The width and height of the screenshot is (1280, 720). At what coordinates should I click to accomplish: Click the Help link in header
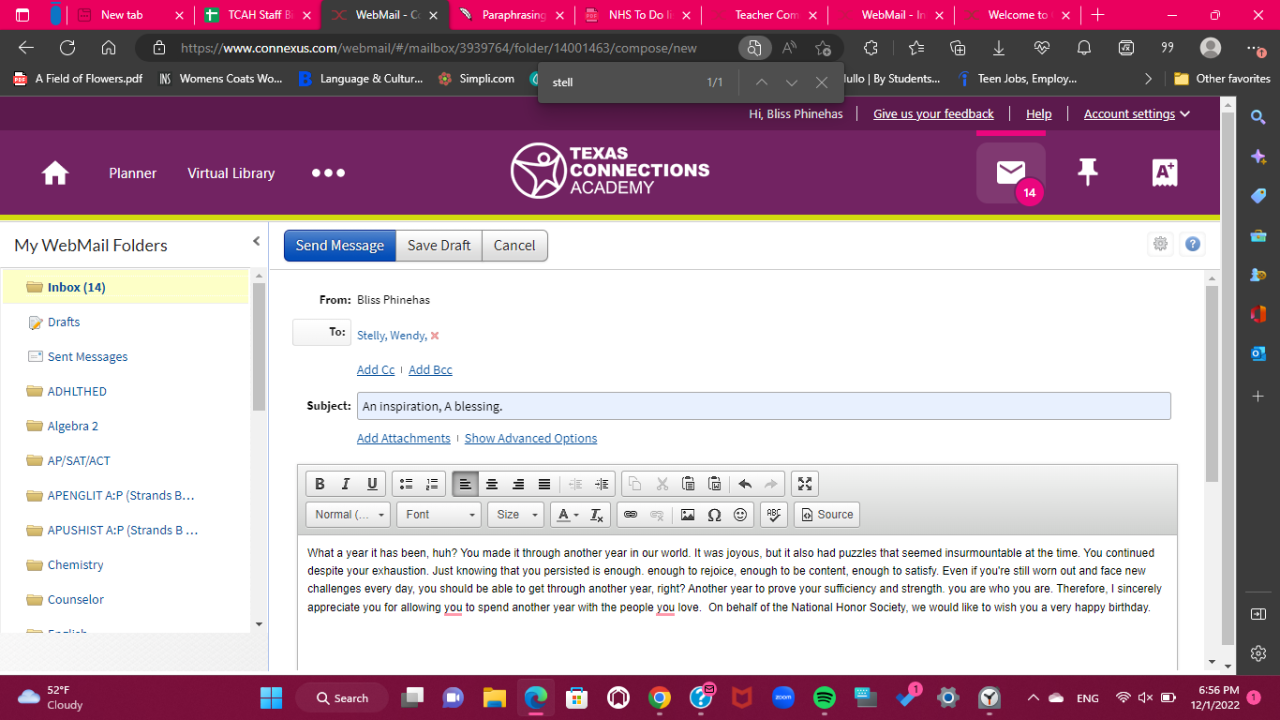(1039, 114)
